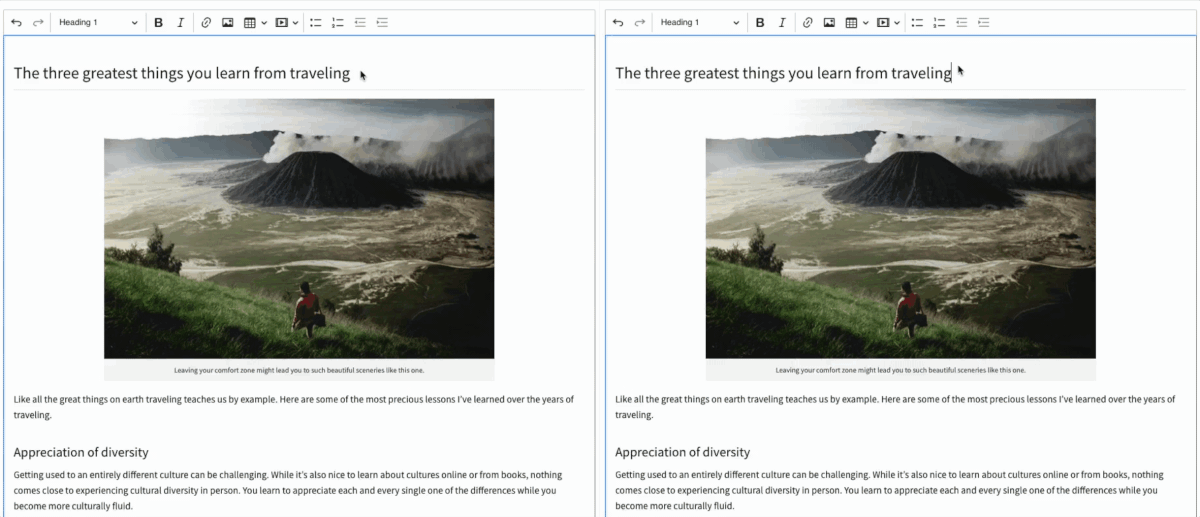This screenshot has width=1200, height=517.
Task: Toggle Italic in the left editor toolbar
Action: click(x=180, y=23)
